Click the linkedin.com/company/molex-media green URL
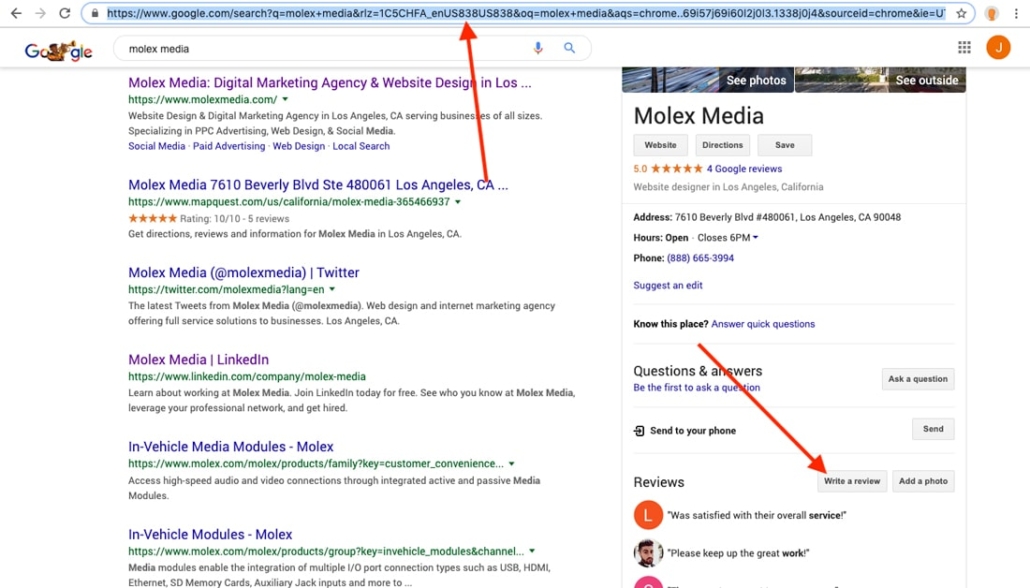The width and height of the screenshot is (1030, 588). 247,376
